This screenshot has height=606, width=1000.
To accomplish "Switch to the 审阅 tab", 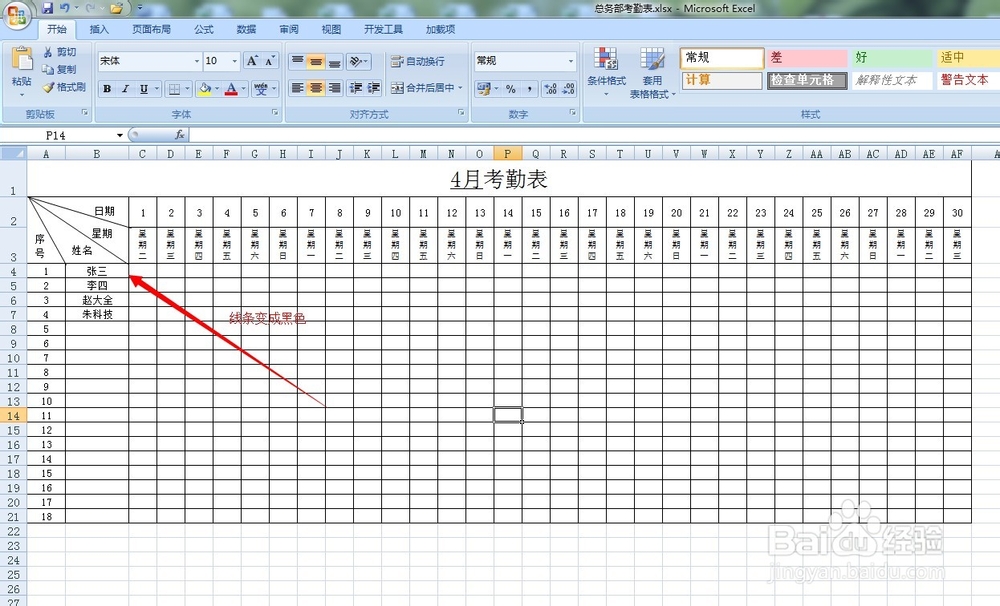I will coord(289,29).
